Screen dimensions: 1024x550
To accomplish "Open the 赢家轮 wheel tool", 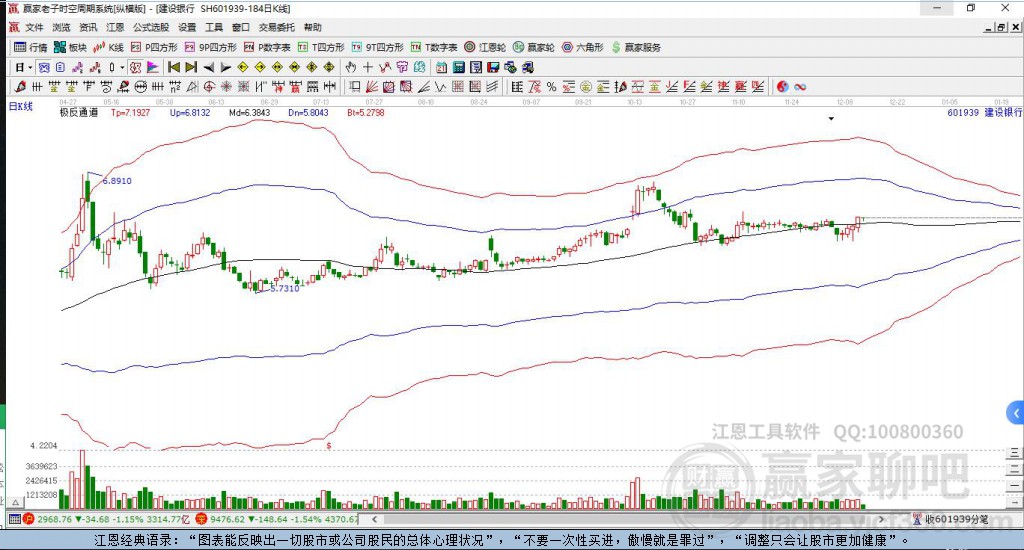I will (534, 47).
